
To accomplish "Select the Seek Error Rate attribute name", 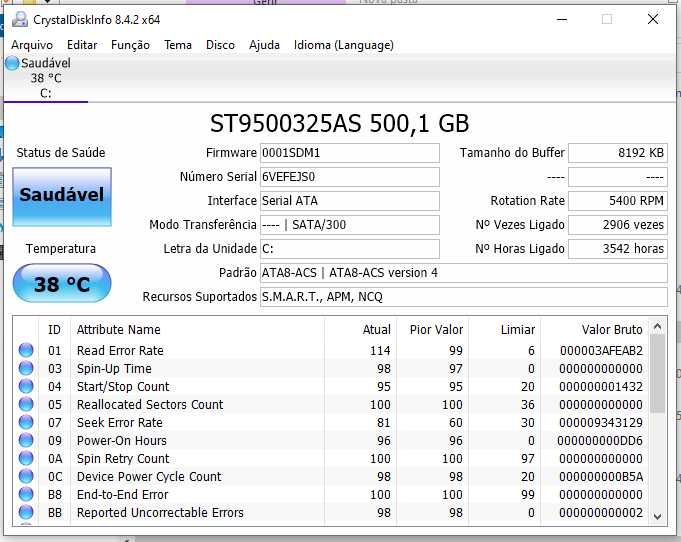I will pos(120,423).
